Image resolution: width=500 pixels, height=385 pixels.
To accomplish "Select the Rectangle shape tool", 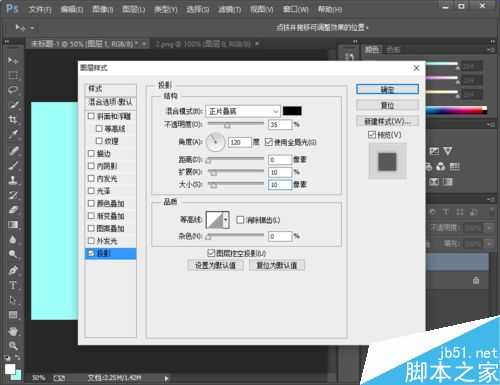I will (x=13, y=315).
